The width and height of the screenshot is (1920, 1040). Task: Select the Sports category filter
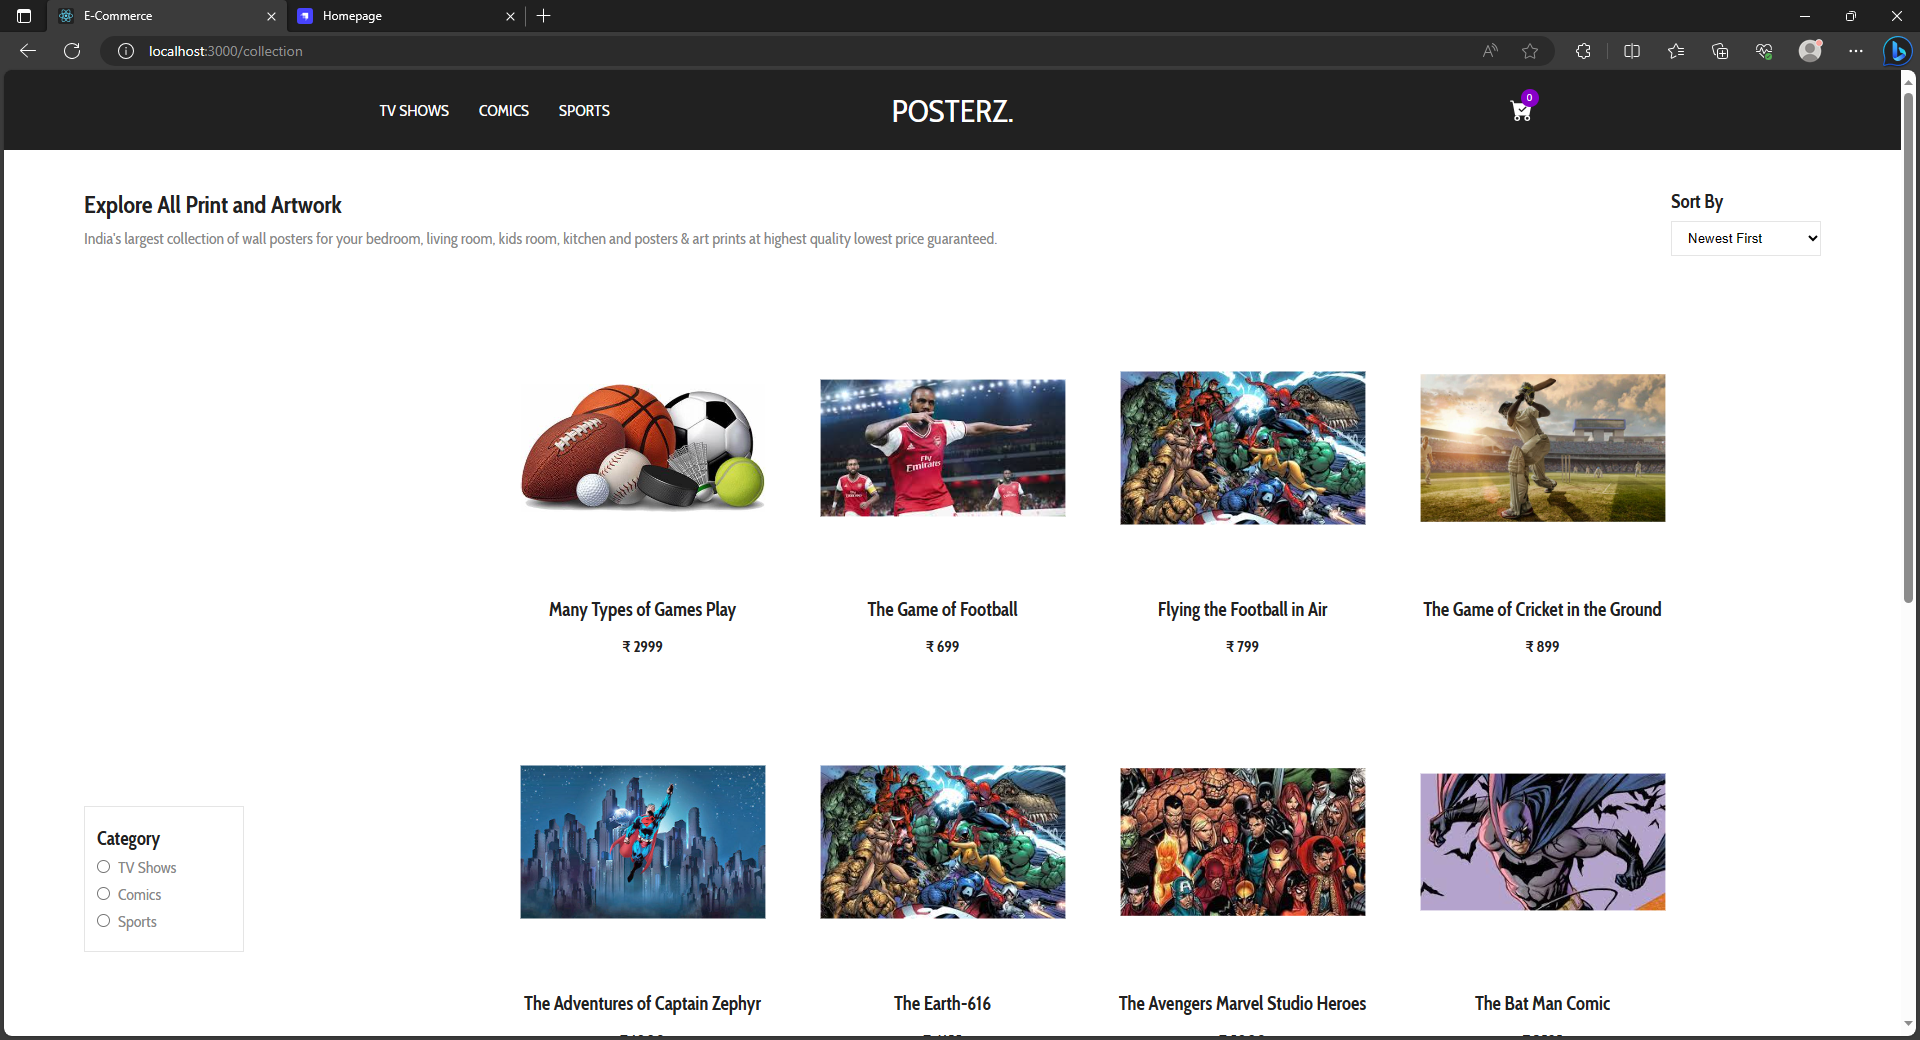(x=103, y=920)
